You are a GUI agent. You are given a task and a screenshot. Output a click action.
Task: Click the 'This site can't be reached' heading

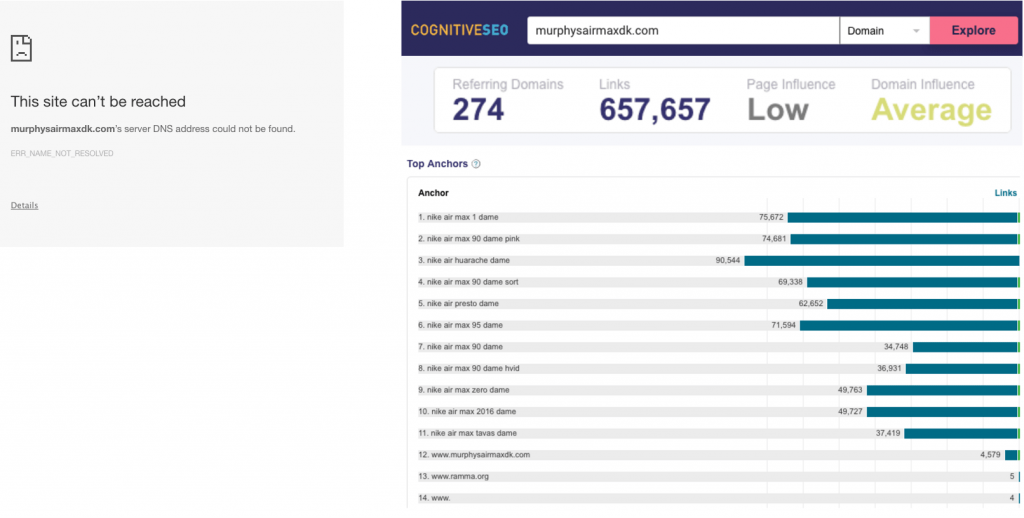tap(98, 102)
